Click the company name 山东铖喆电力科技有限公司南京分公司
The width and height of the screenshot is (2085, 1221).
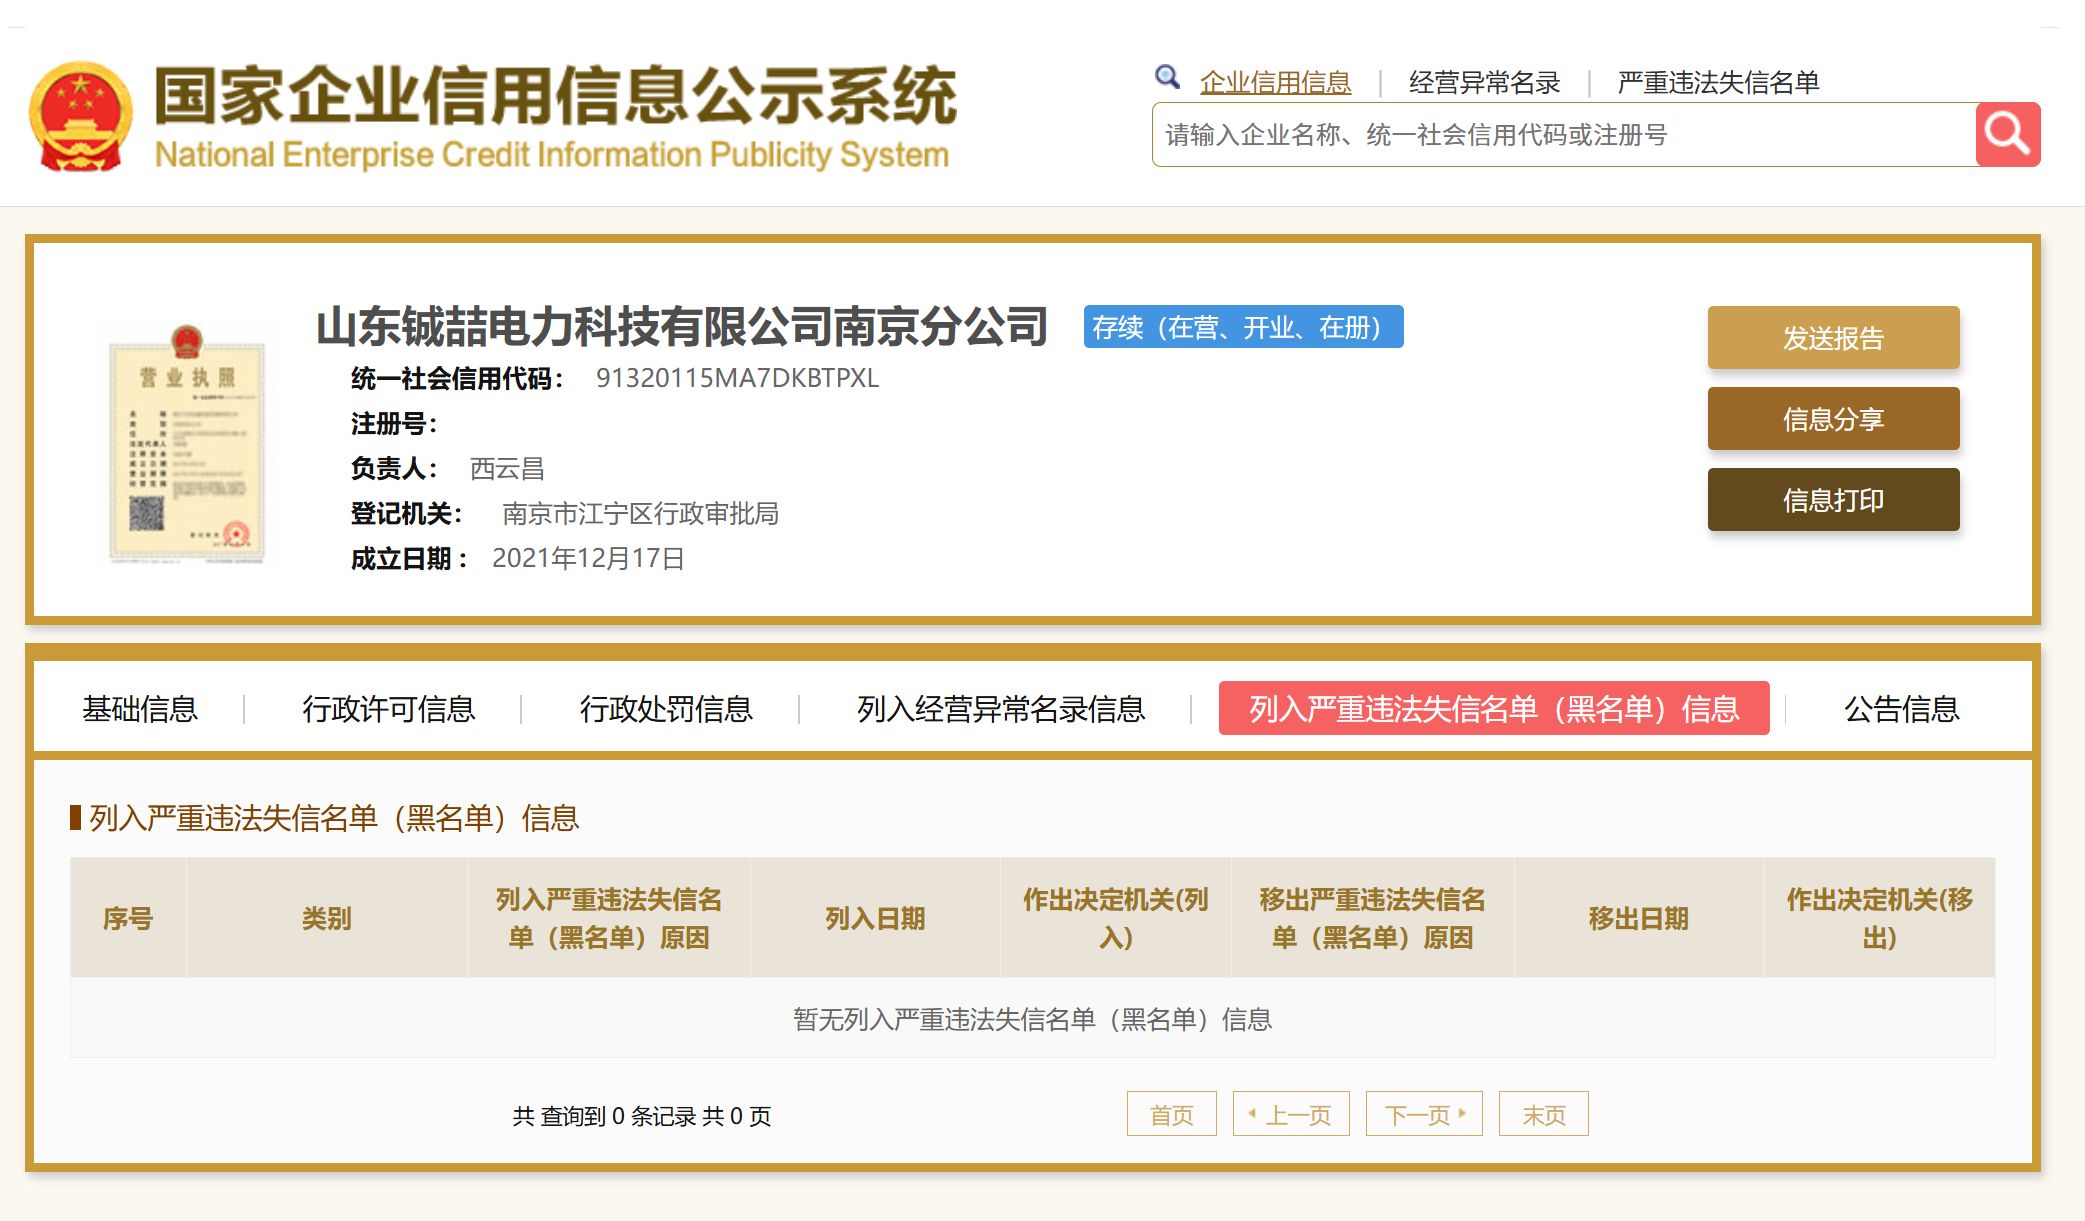coord(682,327)
